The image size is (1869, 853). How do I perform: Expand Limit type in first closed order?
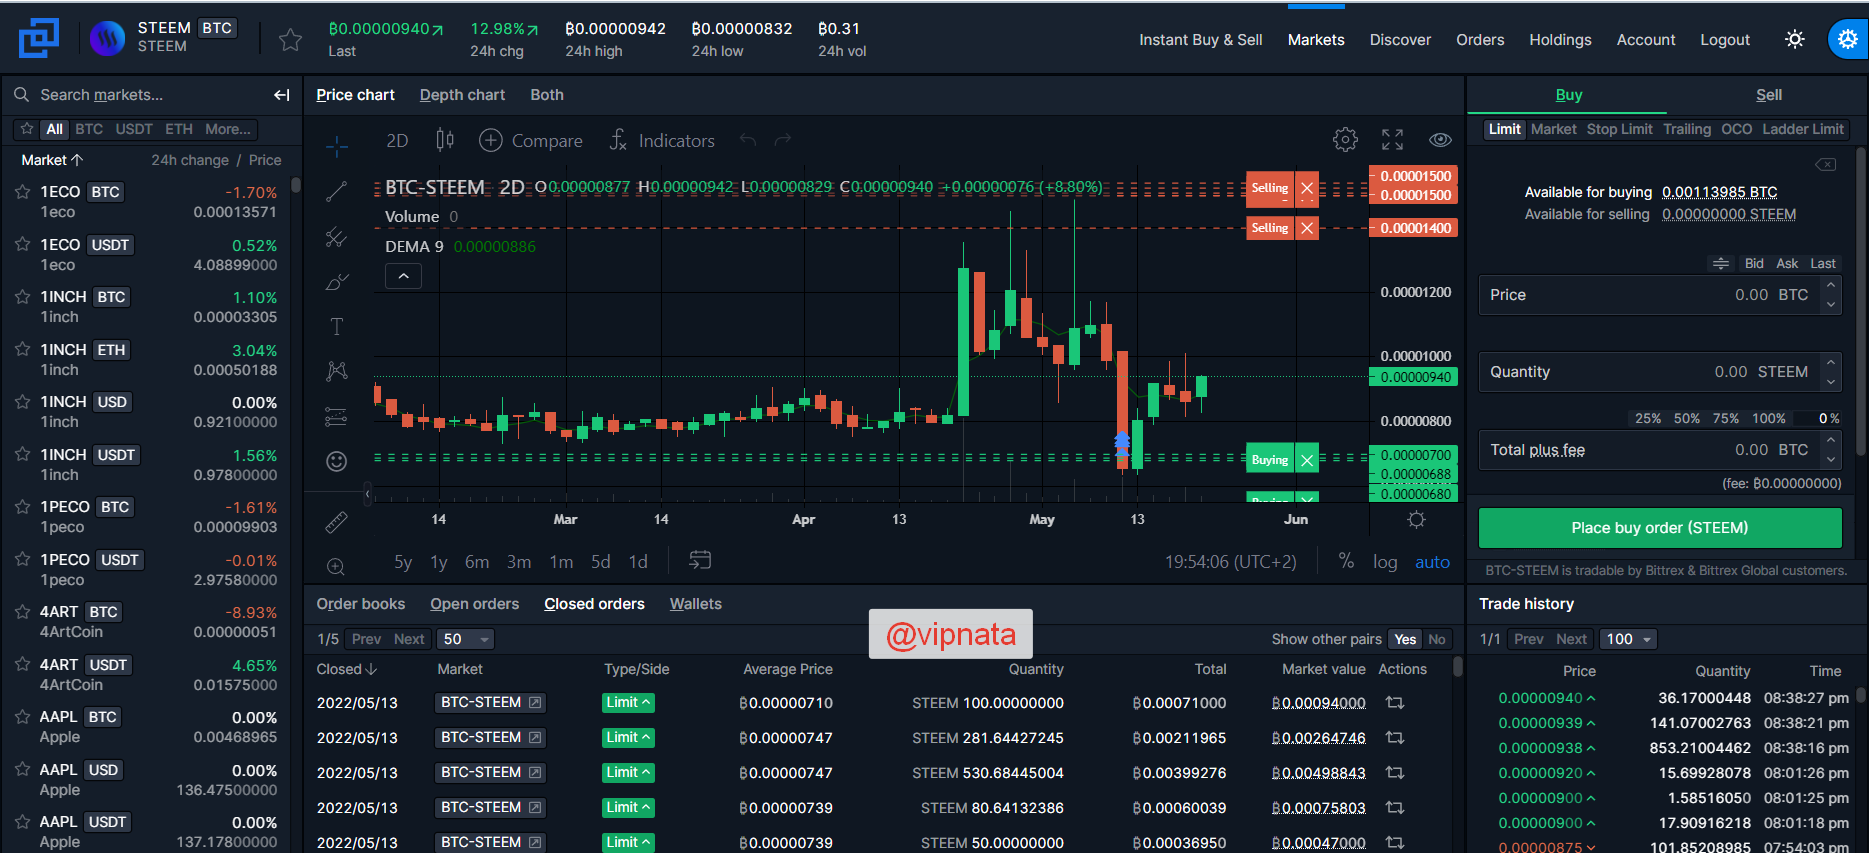(x=628, y=703)
